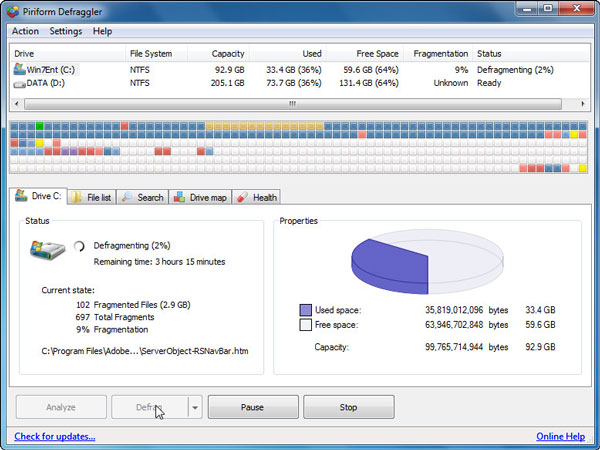Open the Help menu
The height and width of the screenshot is (450, 600).
click(102, 31)
